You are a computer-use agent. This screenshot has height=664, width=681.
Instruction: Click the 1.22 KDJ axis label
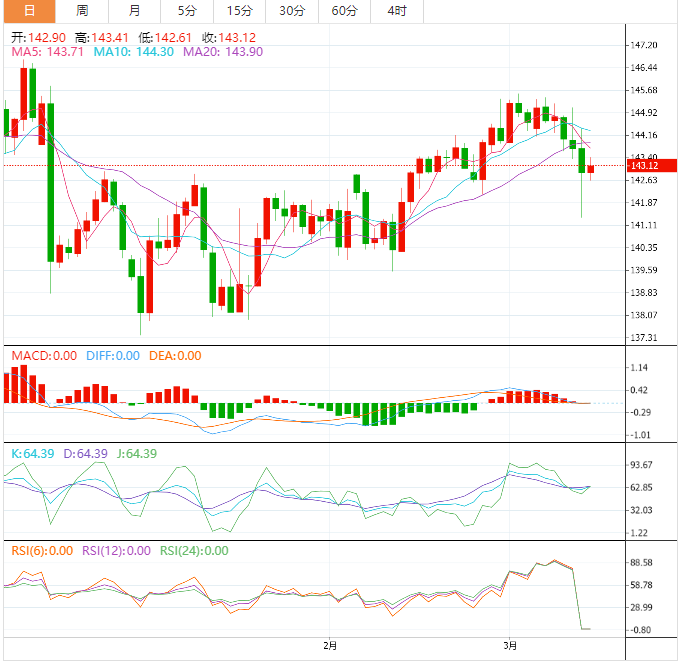point(639,533)
